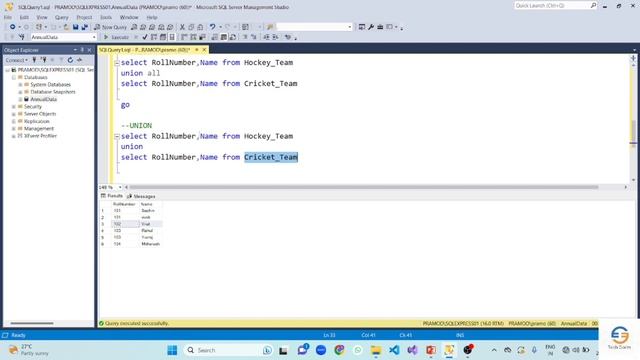Click the Navigate Backward circle arrow icon

(13, 27)
